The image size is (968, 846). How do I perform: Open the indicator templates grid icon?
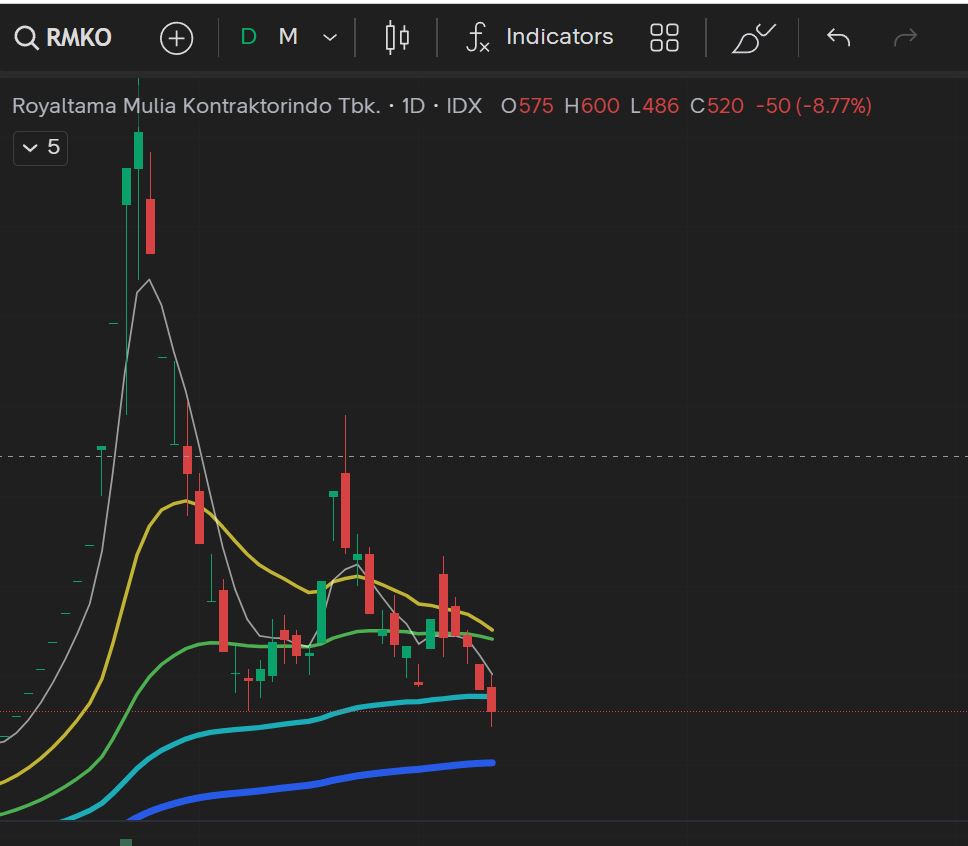click(x=664, y=38)
